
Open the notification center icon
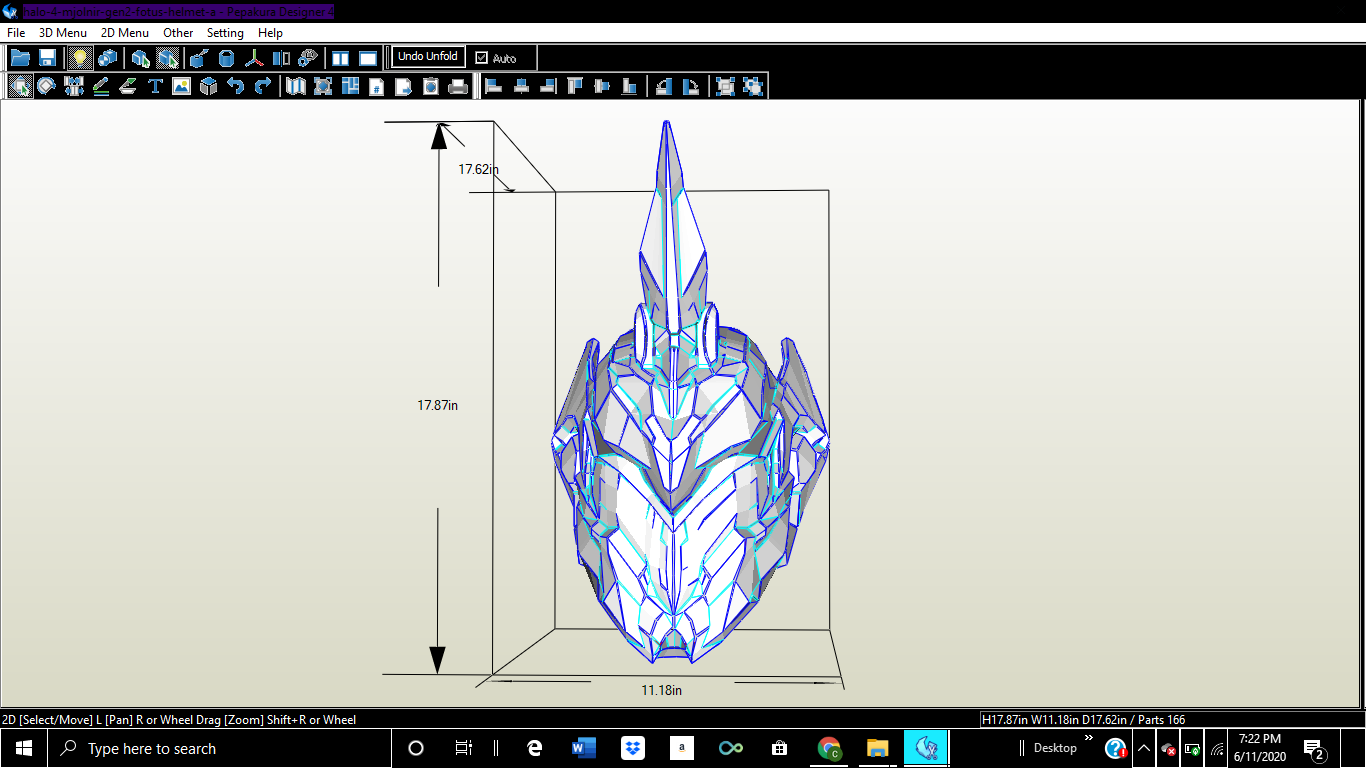[x=1316, y=748]
